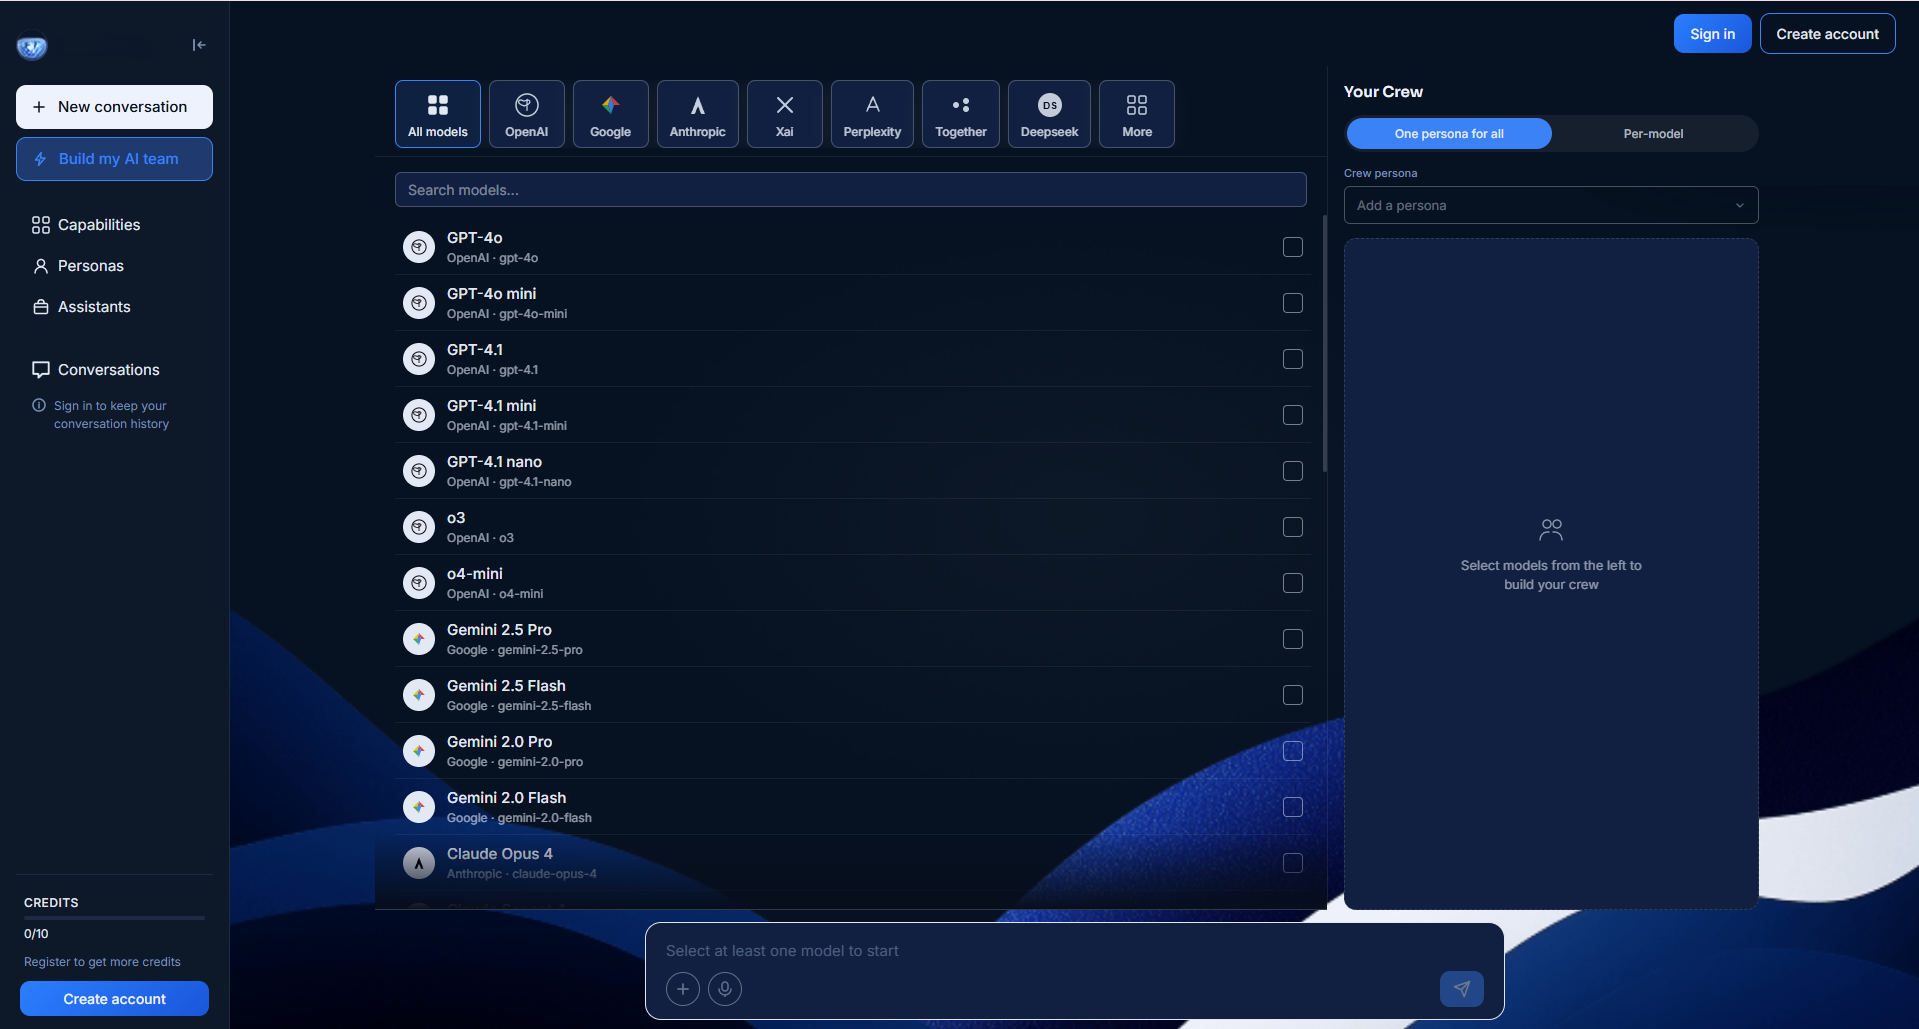Screen dimensions: 1919x1029
Task: Click the Sign in to keep history notice
Action: [111, 415]
